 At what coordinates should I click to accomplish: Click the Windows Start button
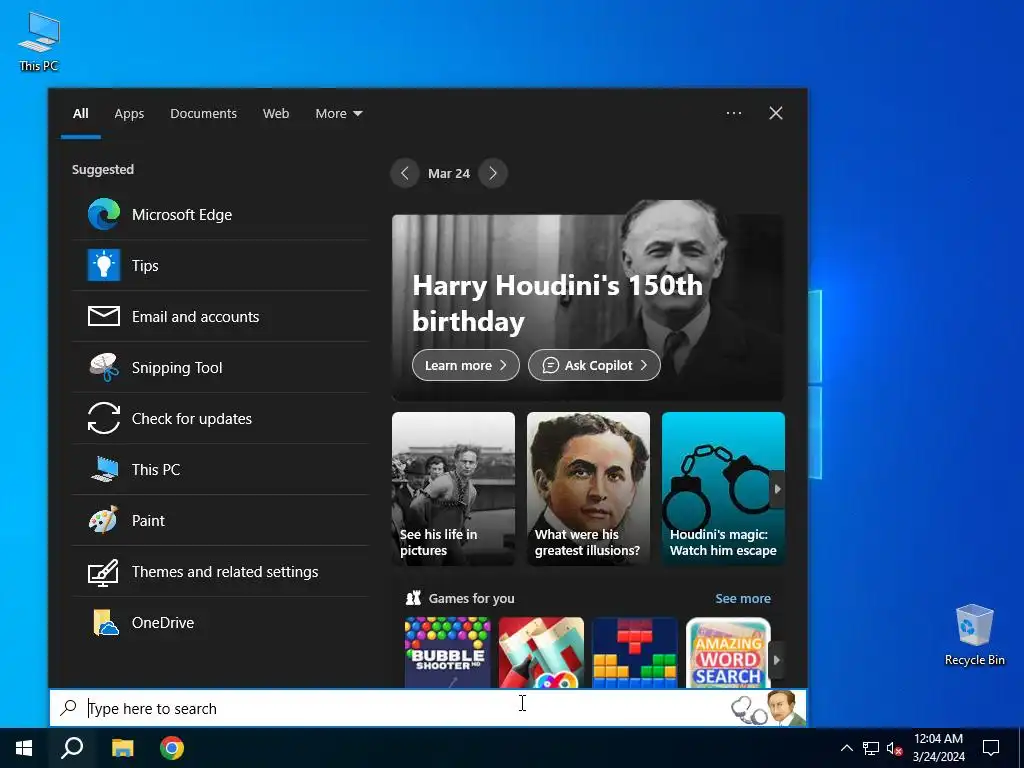click(x=24, y=748)
